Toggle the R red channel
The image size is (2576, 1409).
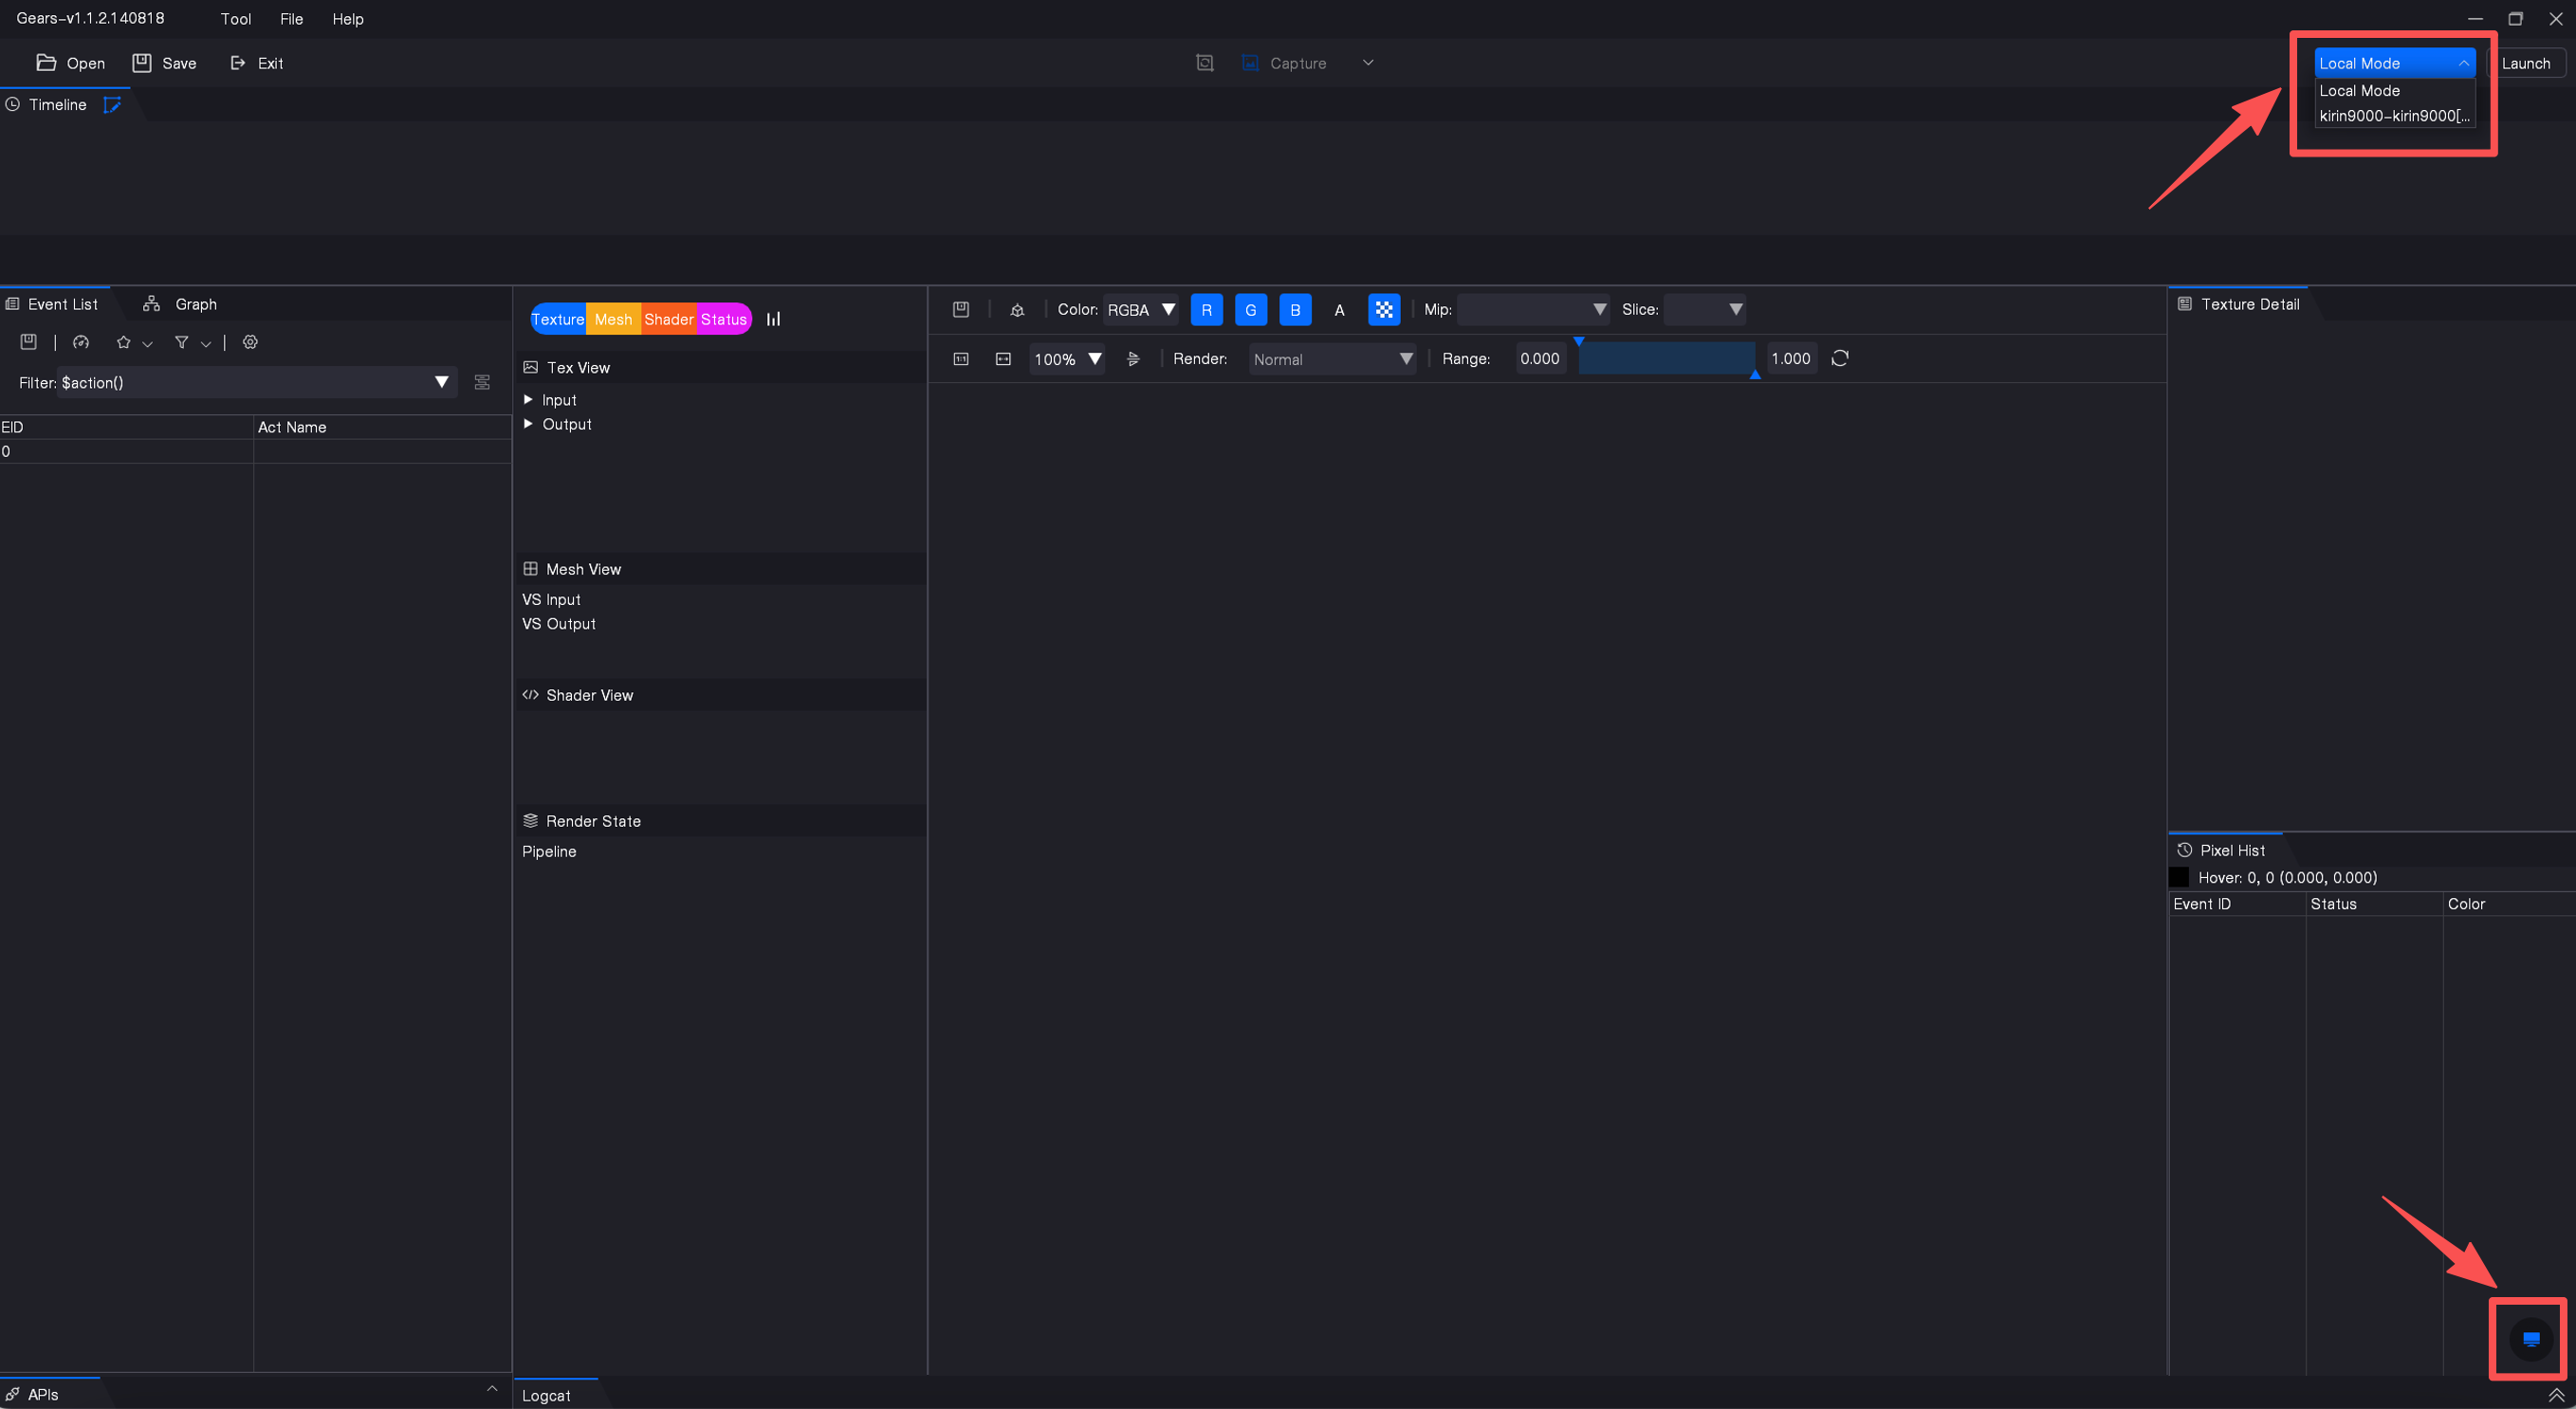click(x=1206, y=310)
